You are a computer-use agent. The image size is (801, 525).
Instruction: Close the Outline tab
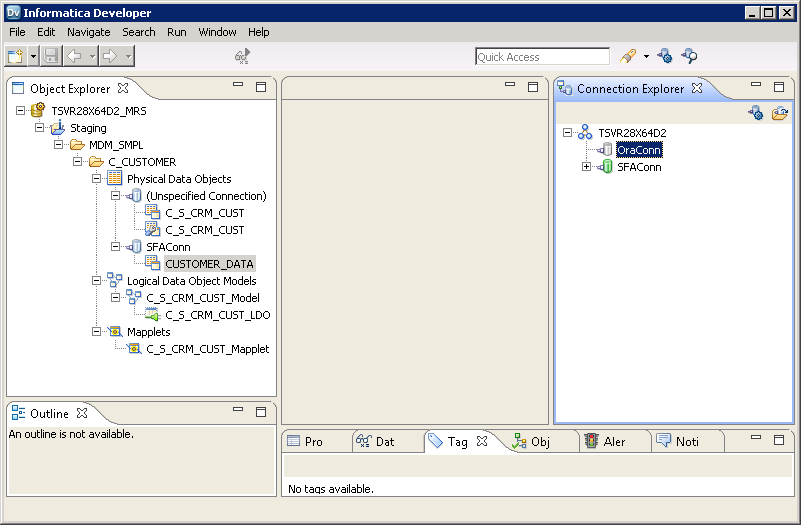pos(82,413)
